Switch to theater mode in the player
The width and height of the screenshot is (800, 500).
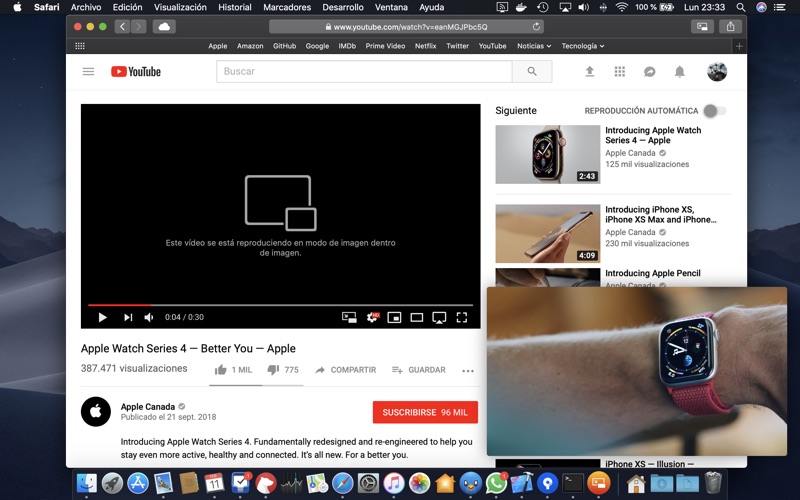click(x=417, y=317)
